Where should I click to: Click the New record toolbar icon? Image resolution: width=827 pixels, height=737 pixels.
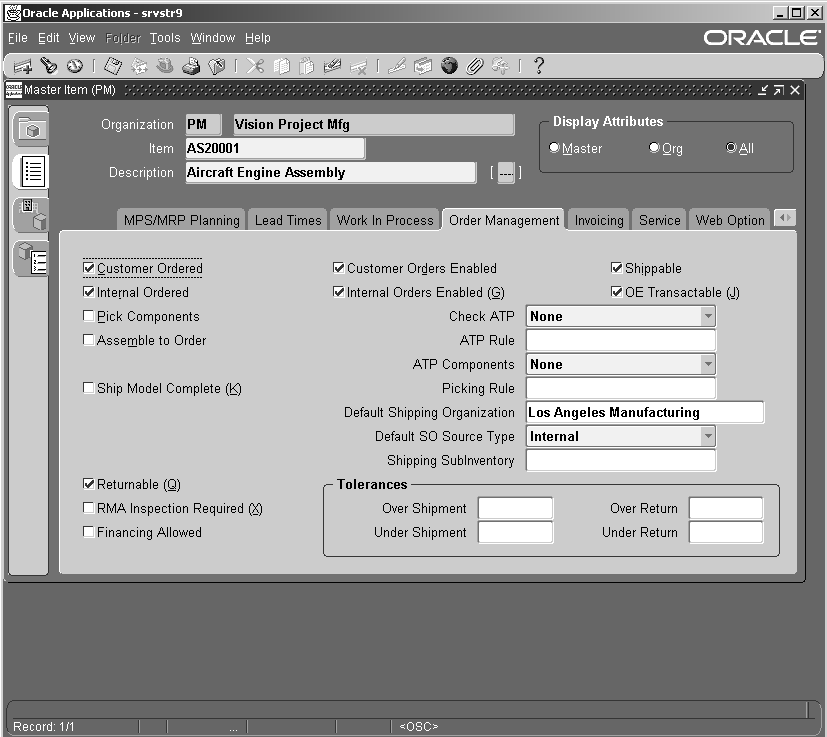(x=23, y=66)
